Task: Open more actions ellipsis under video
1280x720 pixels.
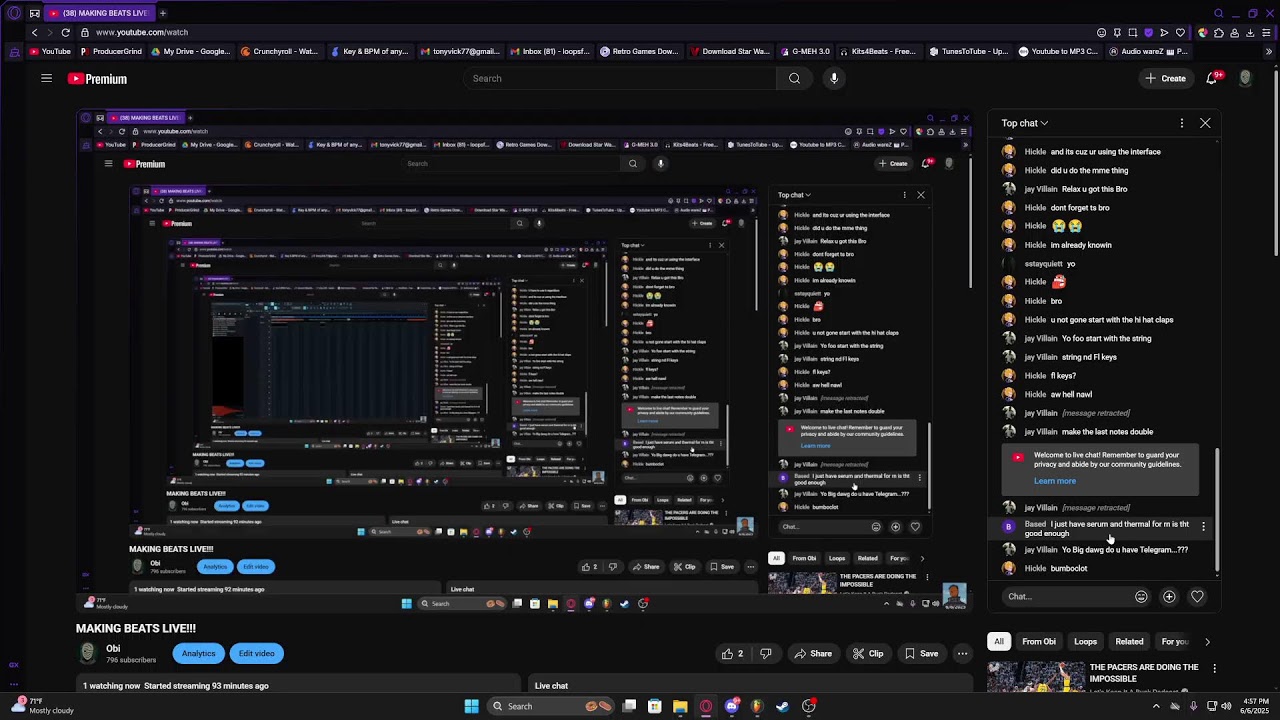Action: click(962, 654)
